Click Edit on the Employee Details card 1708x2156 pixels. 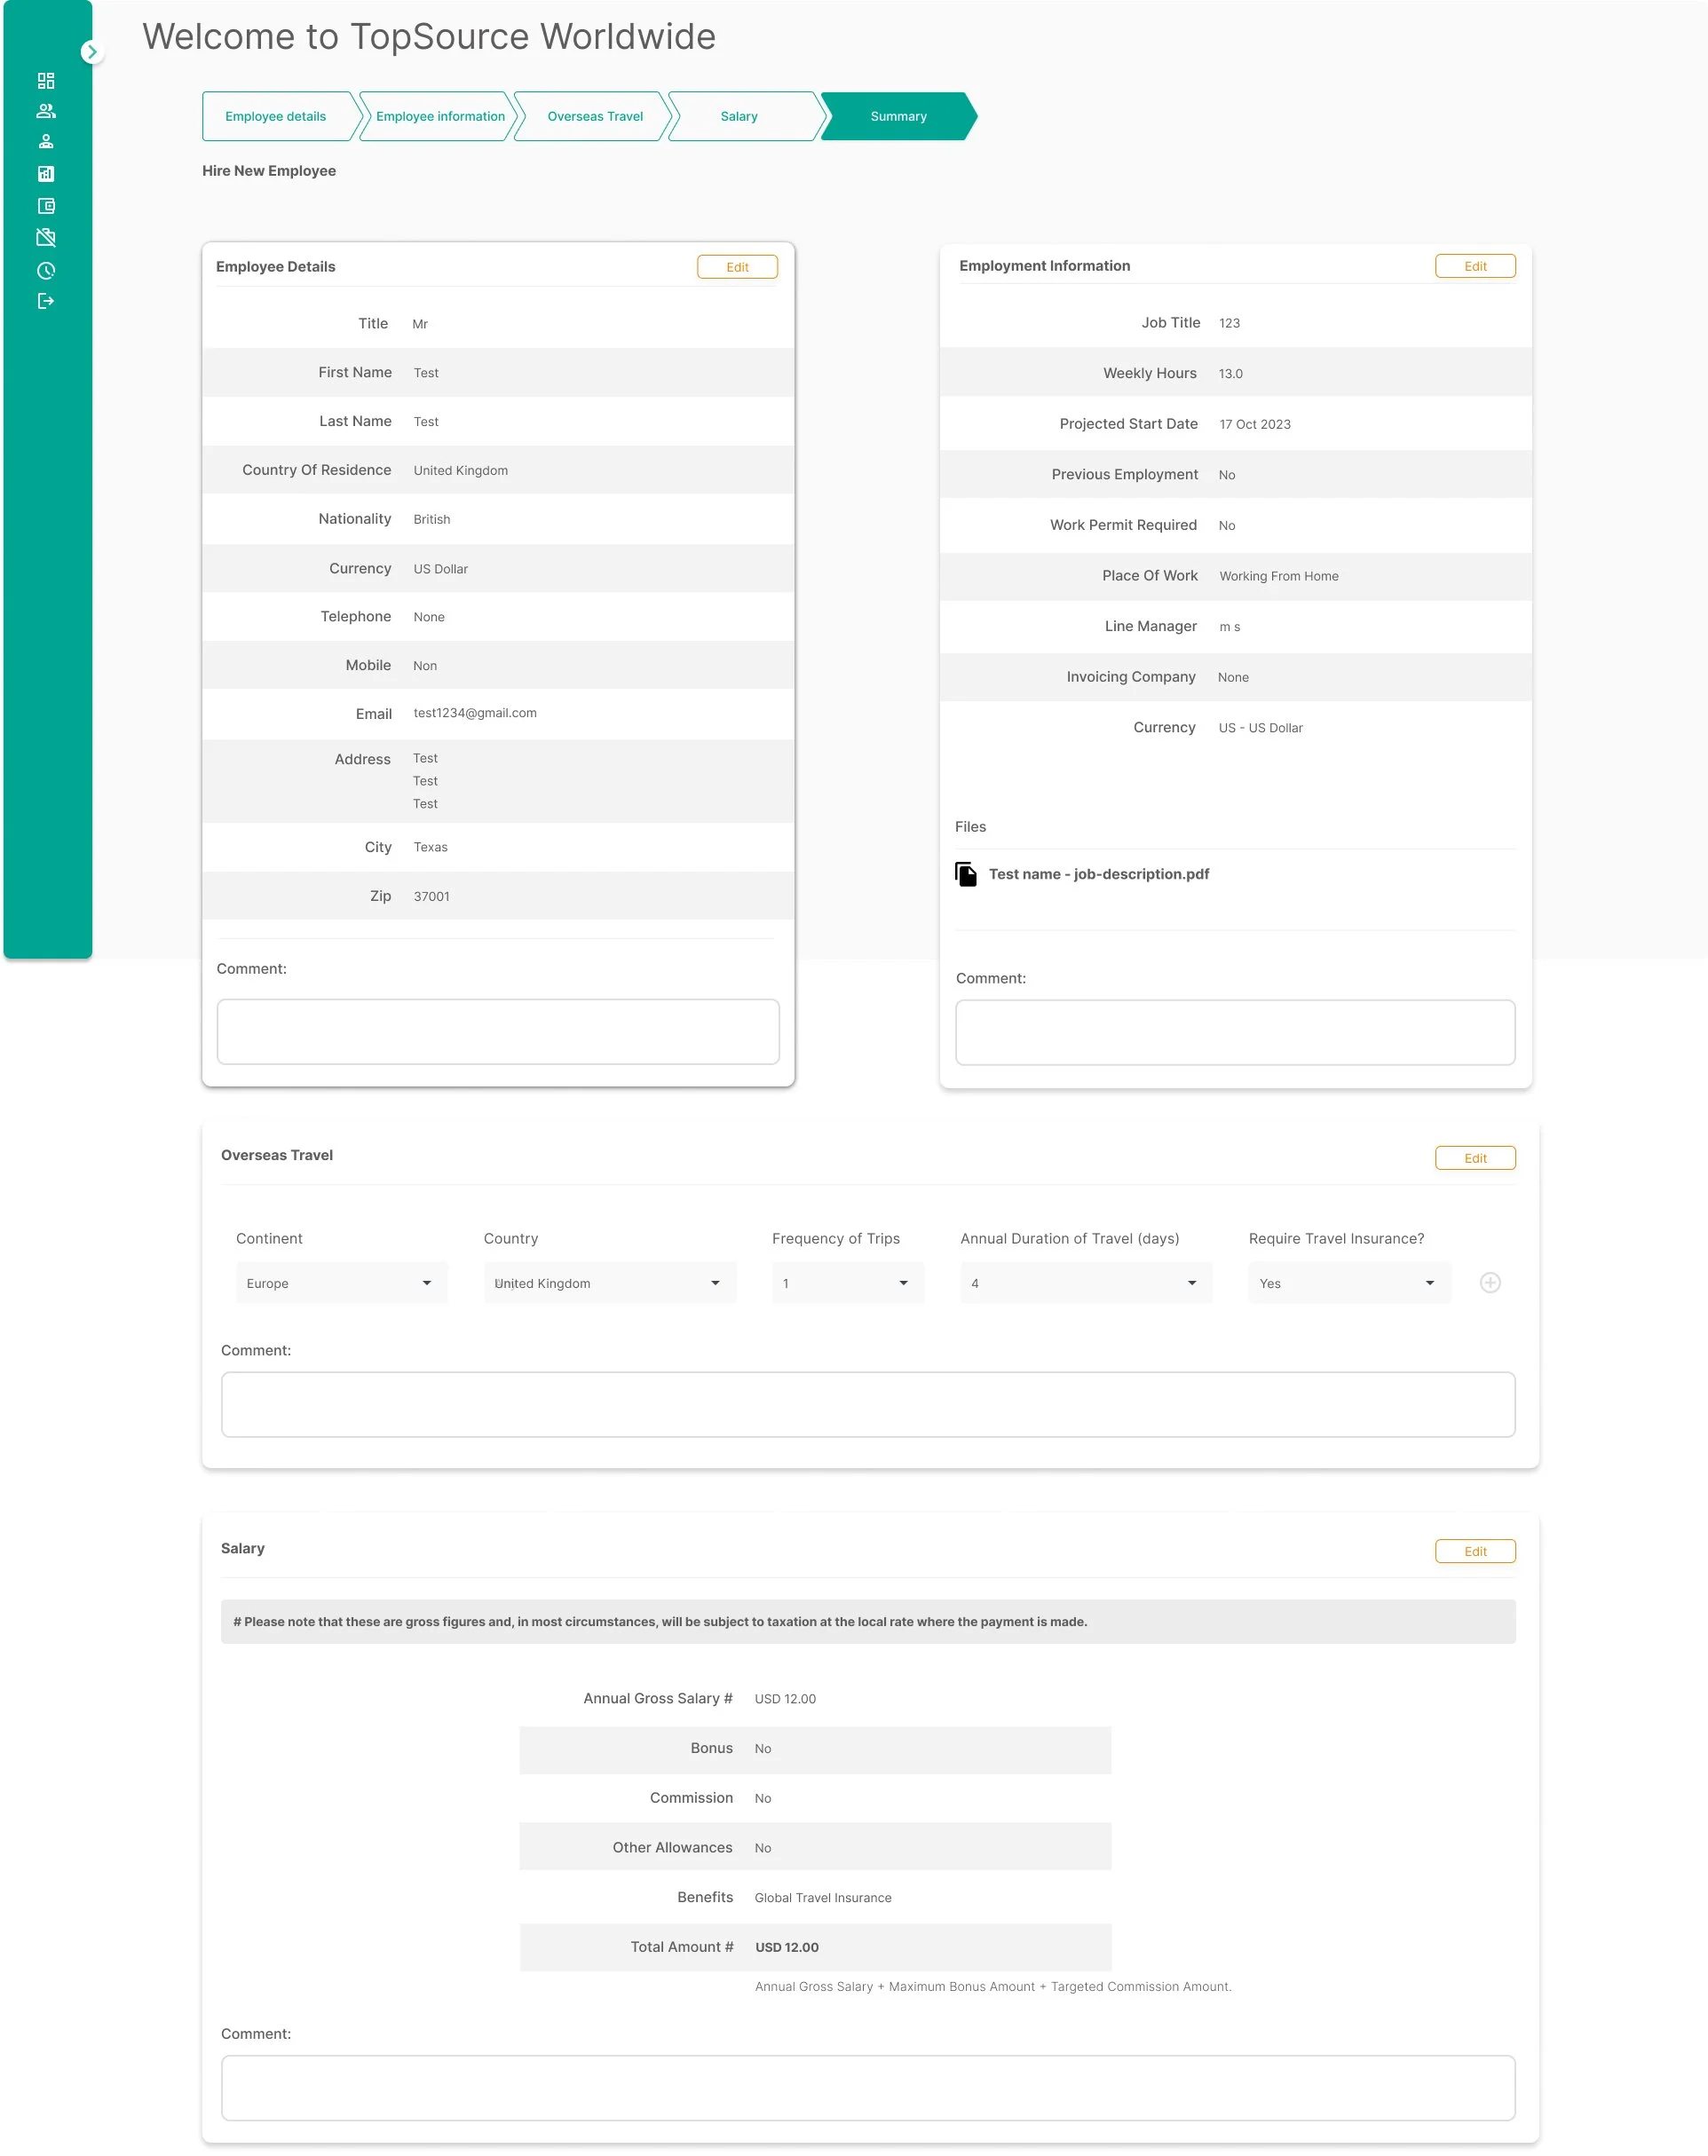[737, 266]
